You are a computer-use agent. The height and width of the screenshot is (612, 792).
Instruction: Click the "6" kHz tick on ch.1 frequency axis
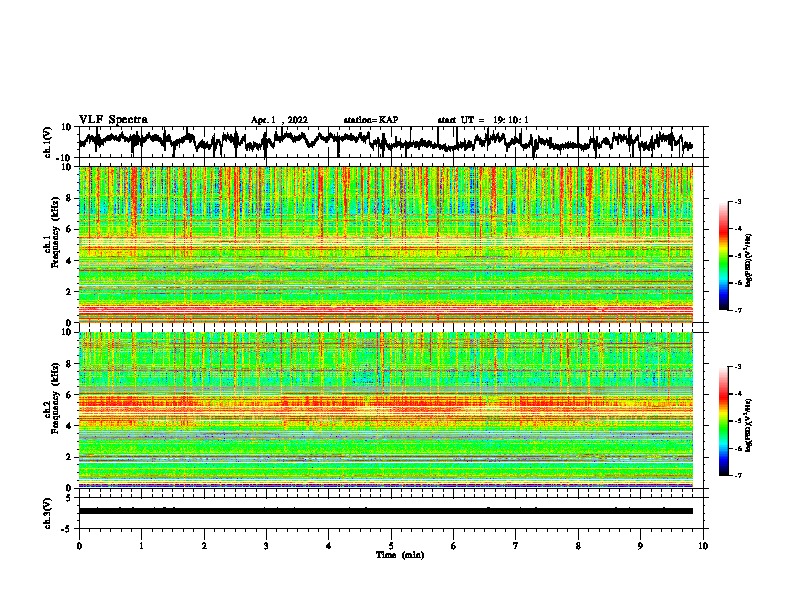(x=70, y=229)
